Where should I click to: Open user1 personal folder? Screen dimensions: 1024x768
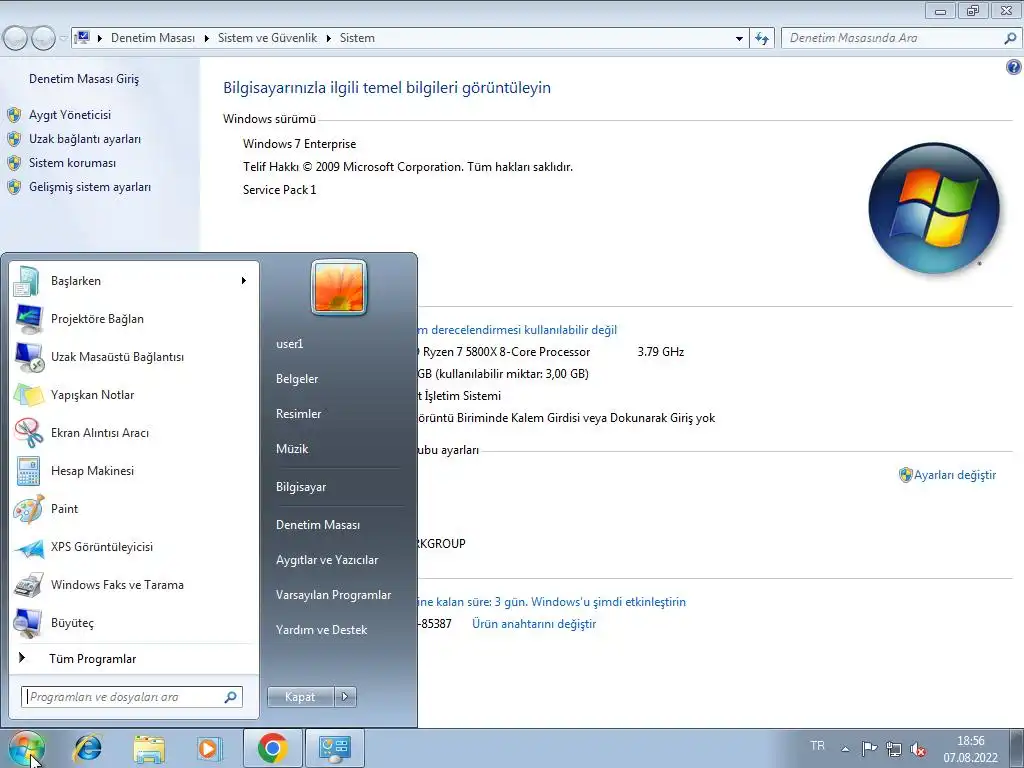[289, 344]
